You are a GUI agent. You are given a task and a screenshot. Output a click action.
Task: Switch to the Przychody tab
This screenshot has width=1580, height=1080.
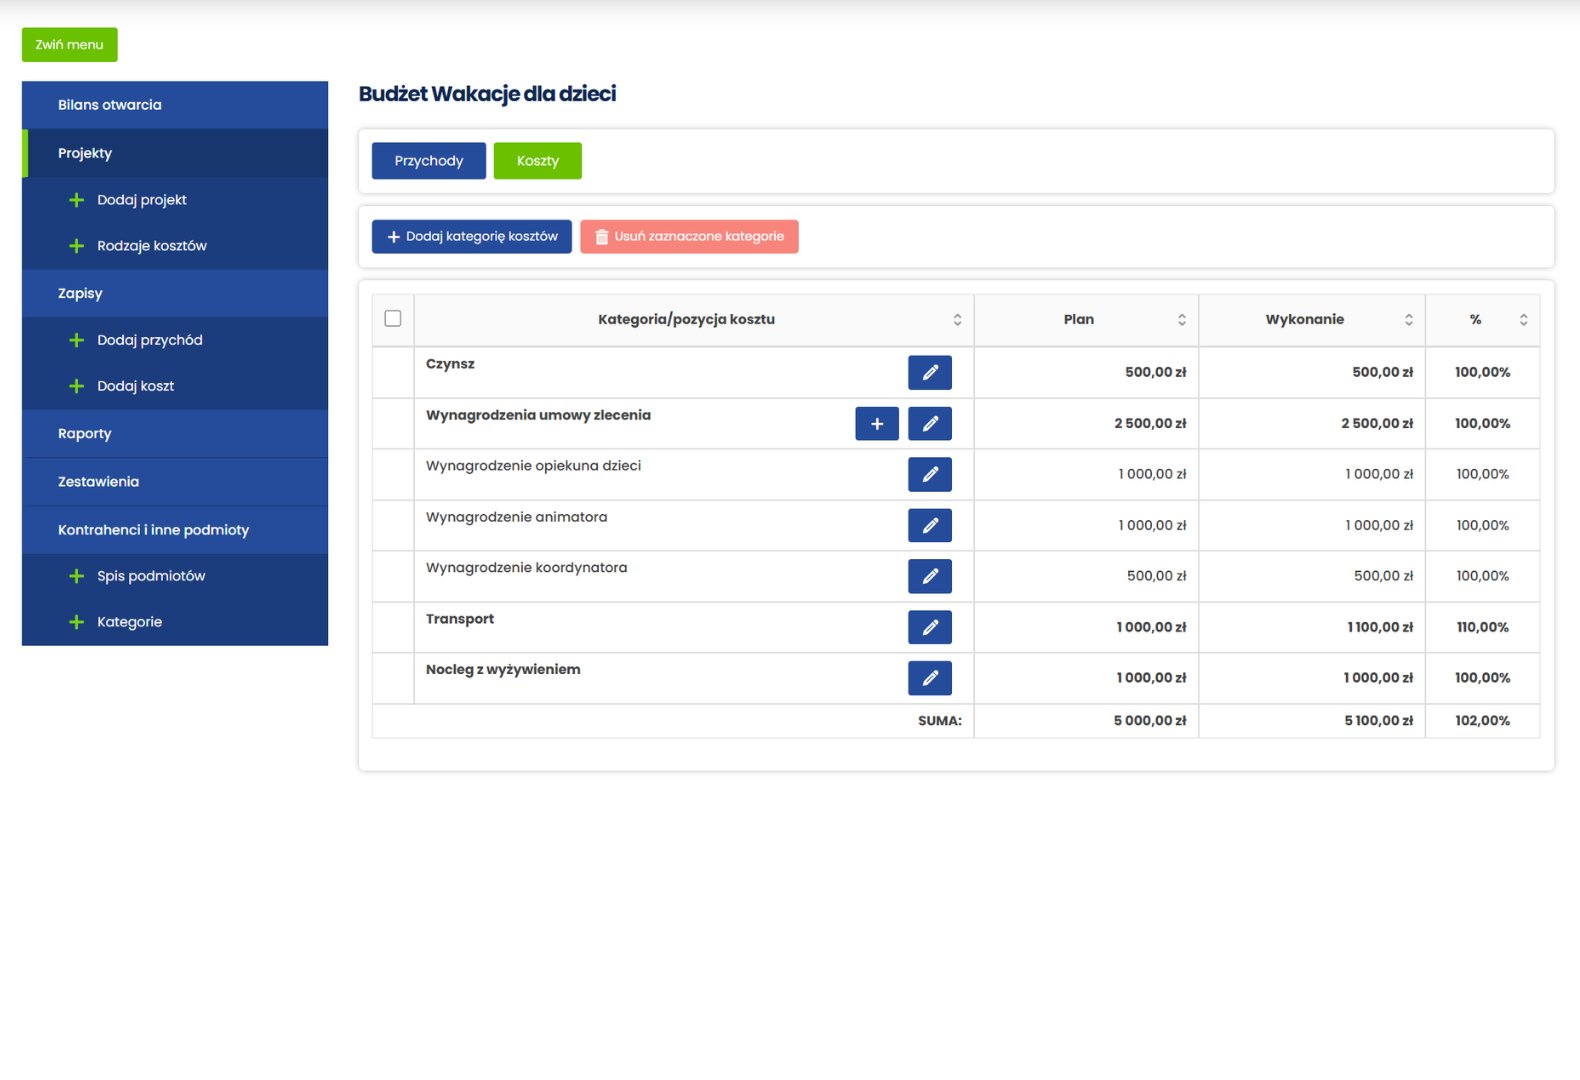[428, 161]
